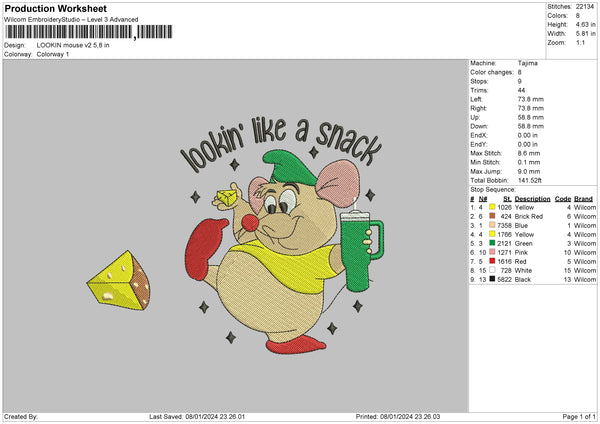Click the 'Brick Red' description text
The image size is (600, 424).
click(x=529, y=216)
